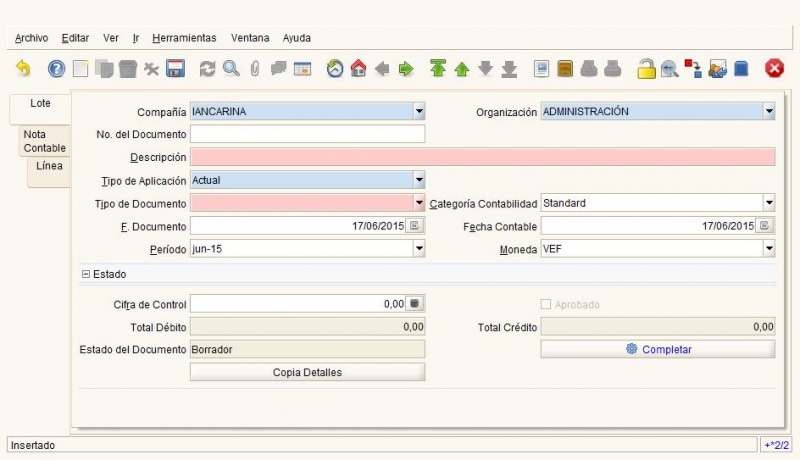Expand the Tipo de Documento dropdown
800x460 pixels.
[x=419, y=203]
